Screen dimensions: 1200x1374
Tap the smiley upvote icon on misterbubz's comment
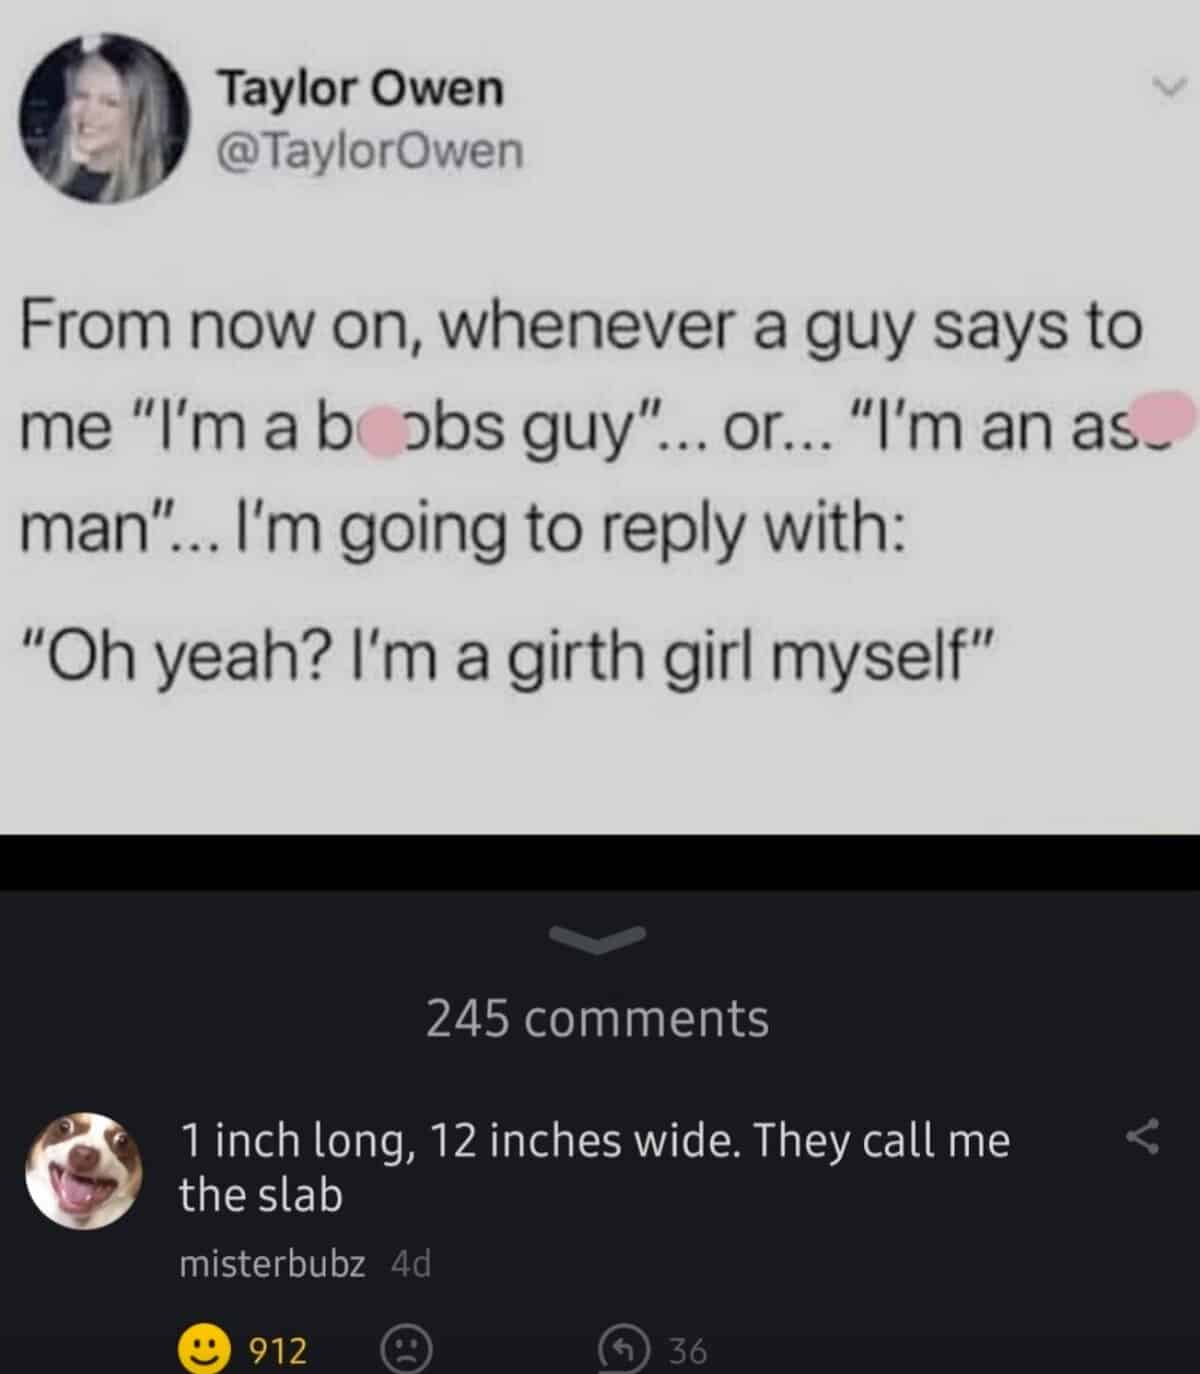click(203, 1350)
